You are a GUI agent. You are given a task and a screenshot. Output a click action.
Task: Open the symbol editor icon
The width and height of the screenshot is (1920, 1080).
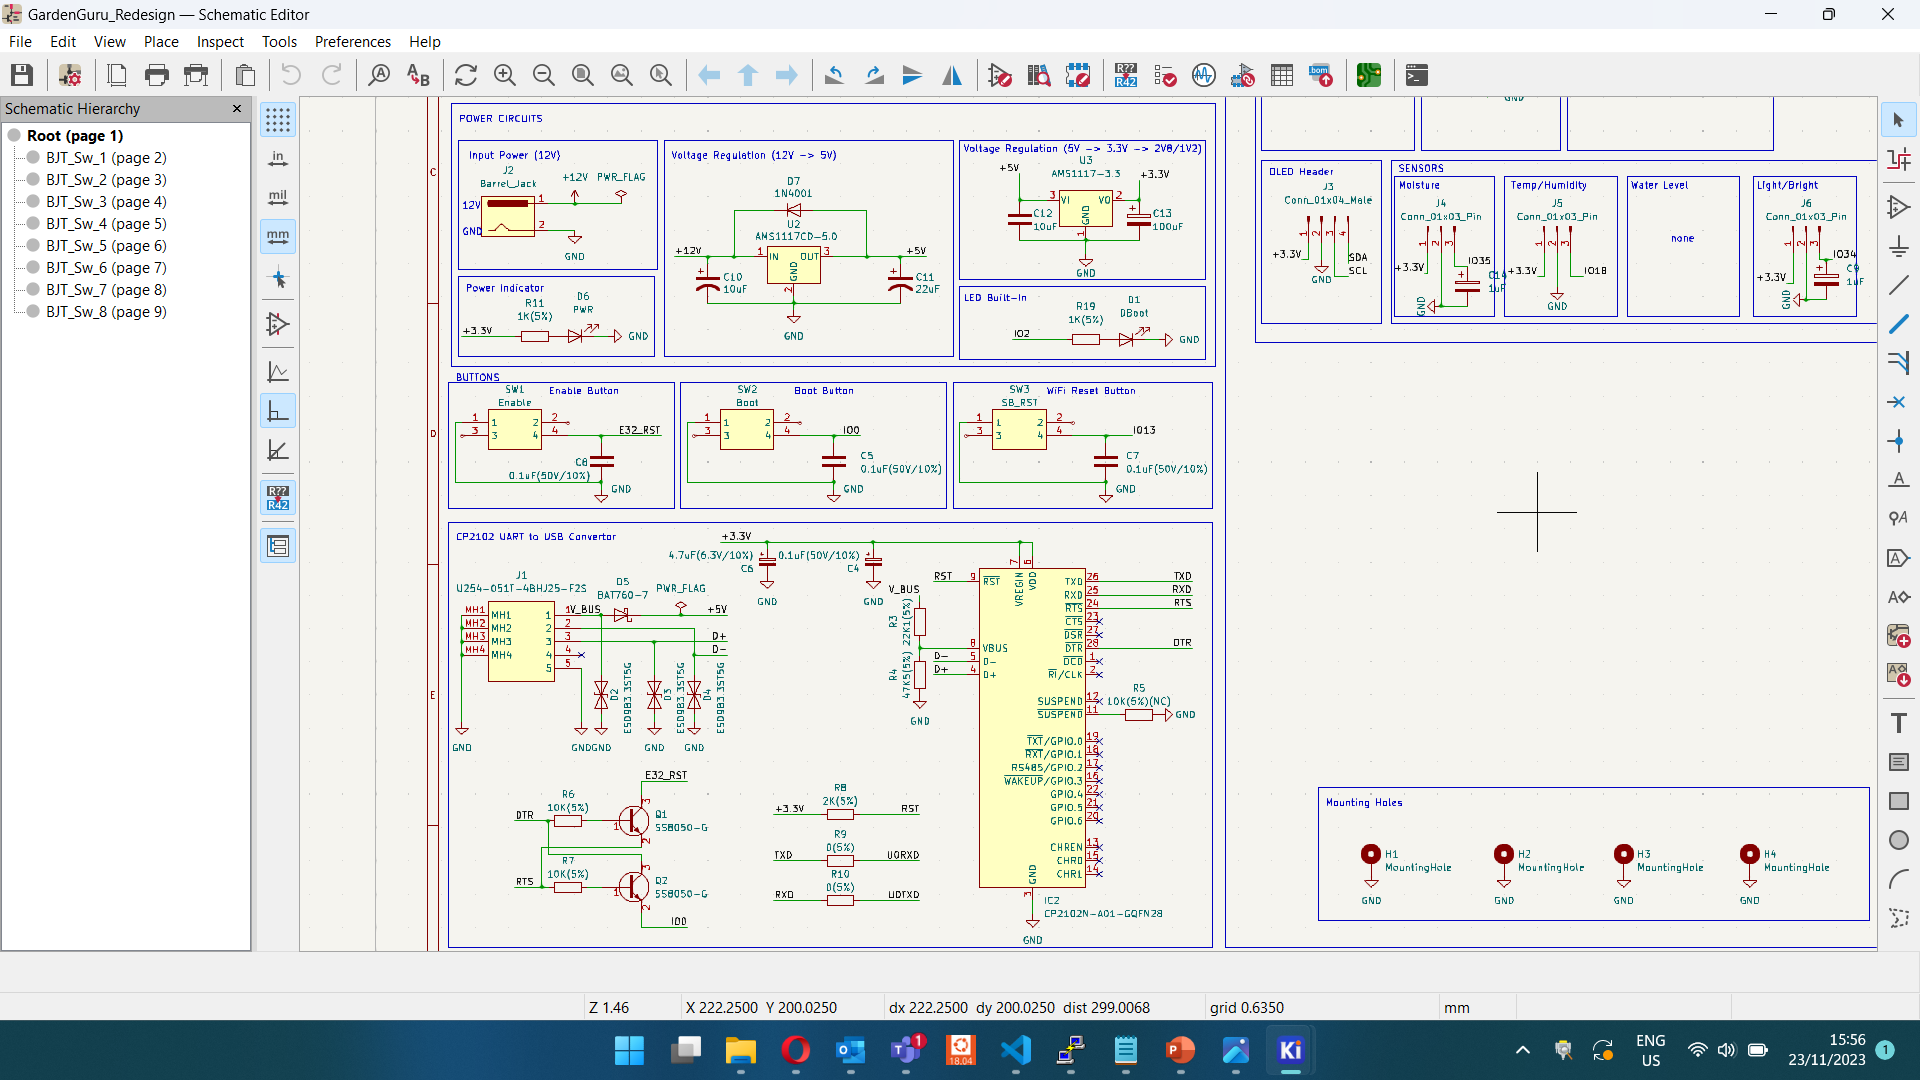(x=1000, y=75)
